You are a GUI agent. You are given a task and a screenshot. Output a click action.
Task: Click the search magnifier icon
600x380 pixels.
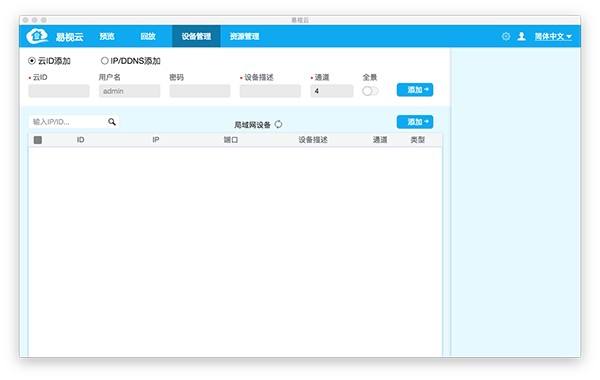point(112,122)
